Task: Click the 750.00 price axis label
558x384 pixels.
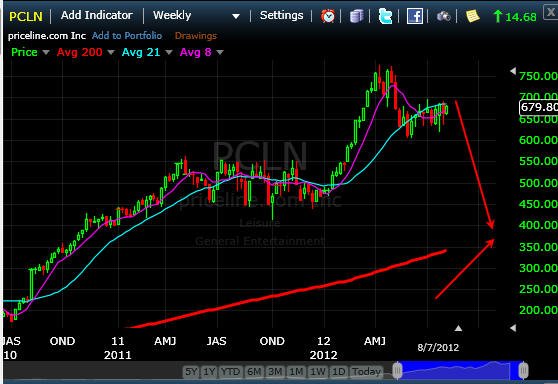Action: (x=538, y=76)
